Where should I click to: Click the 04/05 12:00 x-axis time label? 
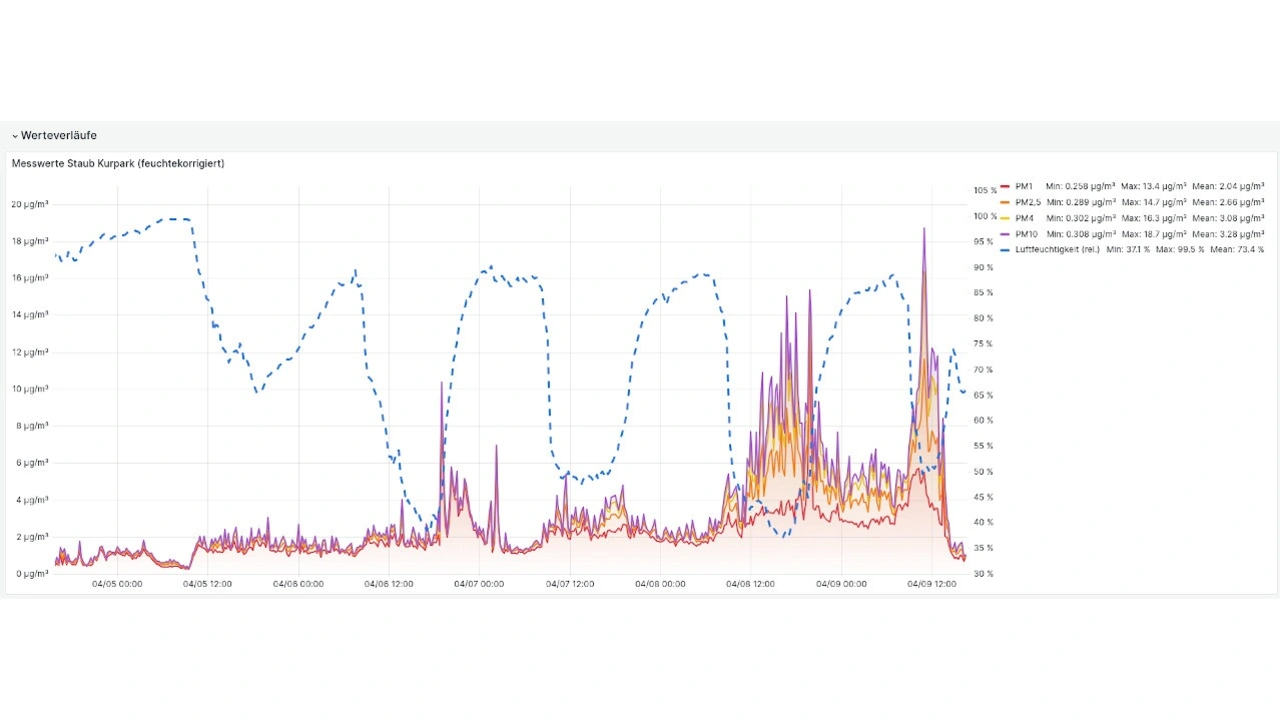click(207, 584)
